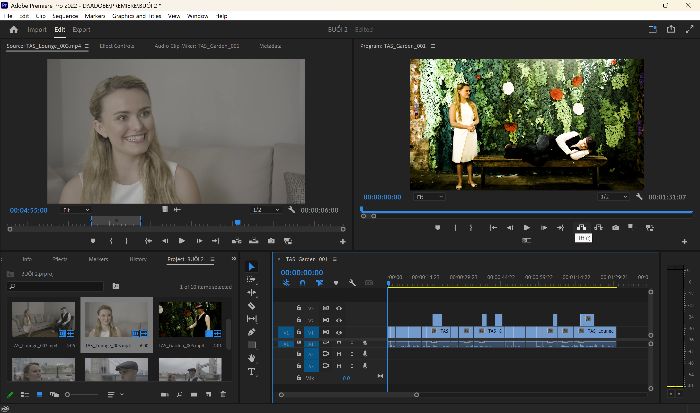Click Overwrite button in Source monitor
This screenshot has height=413, width=700.
tap(254, 241)
